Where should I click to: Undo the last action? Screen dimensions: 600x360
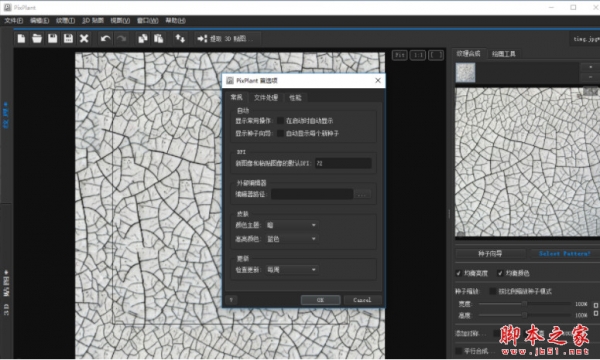click(x=105, y=38)
